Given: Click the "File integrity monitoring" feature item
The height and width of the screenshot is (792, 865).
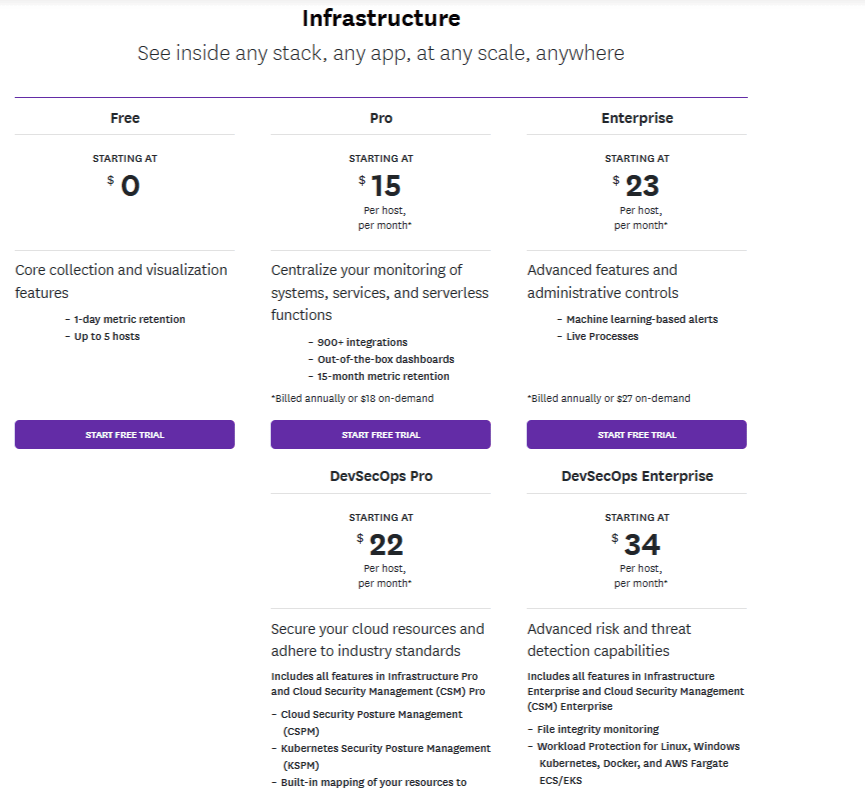Looking at the screenshot, I should tap(597, 729).
